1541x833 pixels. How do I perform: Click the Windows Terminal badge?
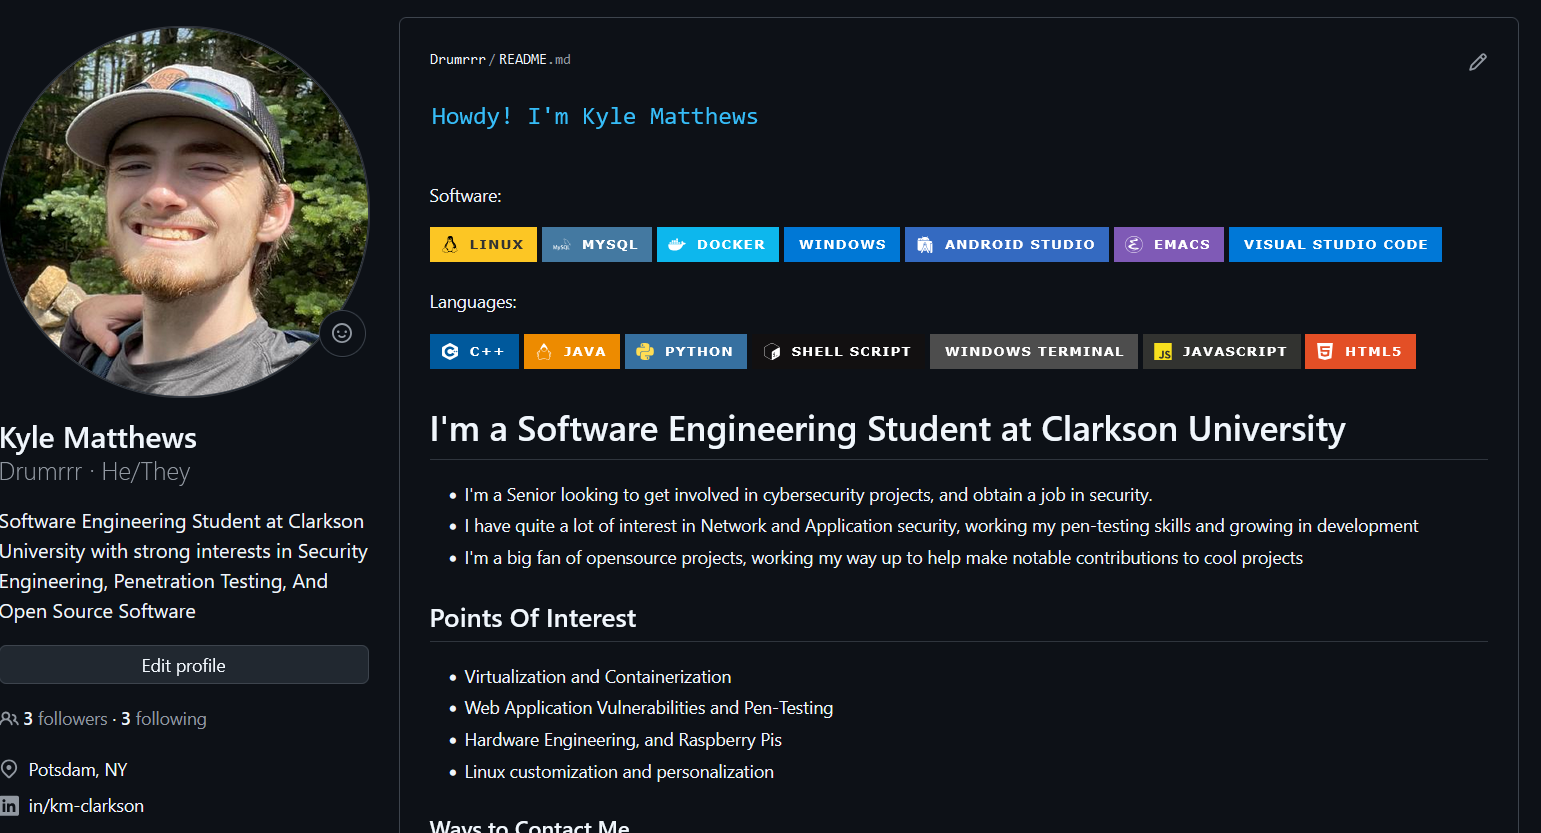coord(1034,351)
